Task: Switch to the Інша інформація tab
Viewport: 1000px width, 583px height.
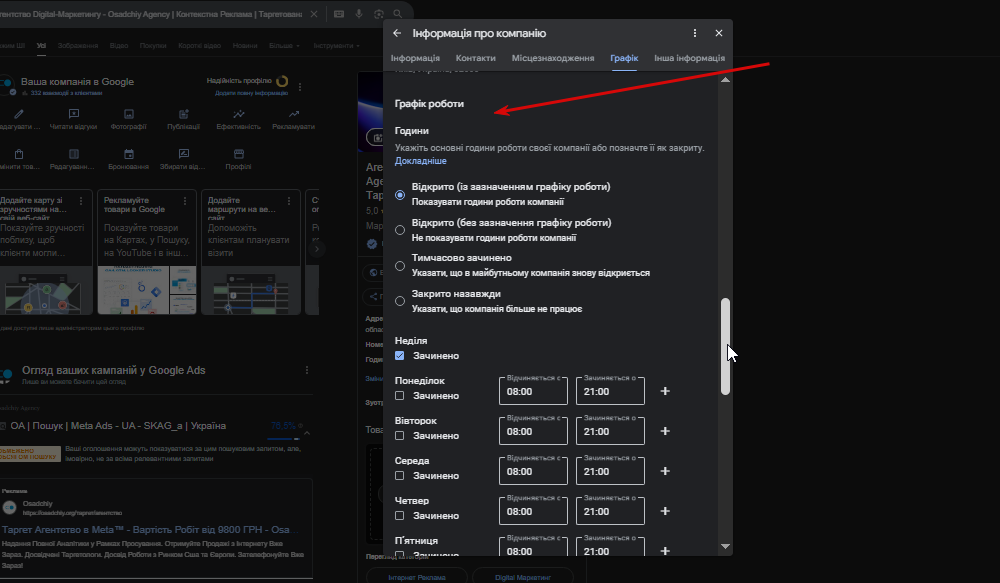Action: pos(689,58)
